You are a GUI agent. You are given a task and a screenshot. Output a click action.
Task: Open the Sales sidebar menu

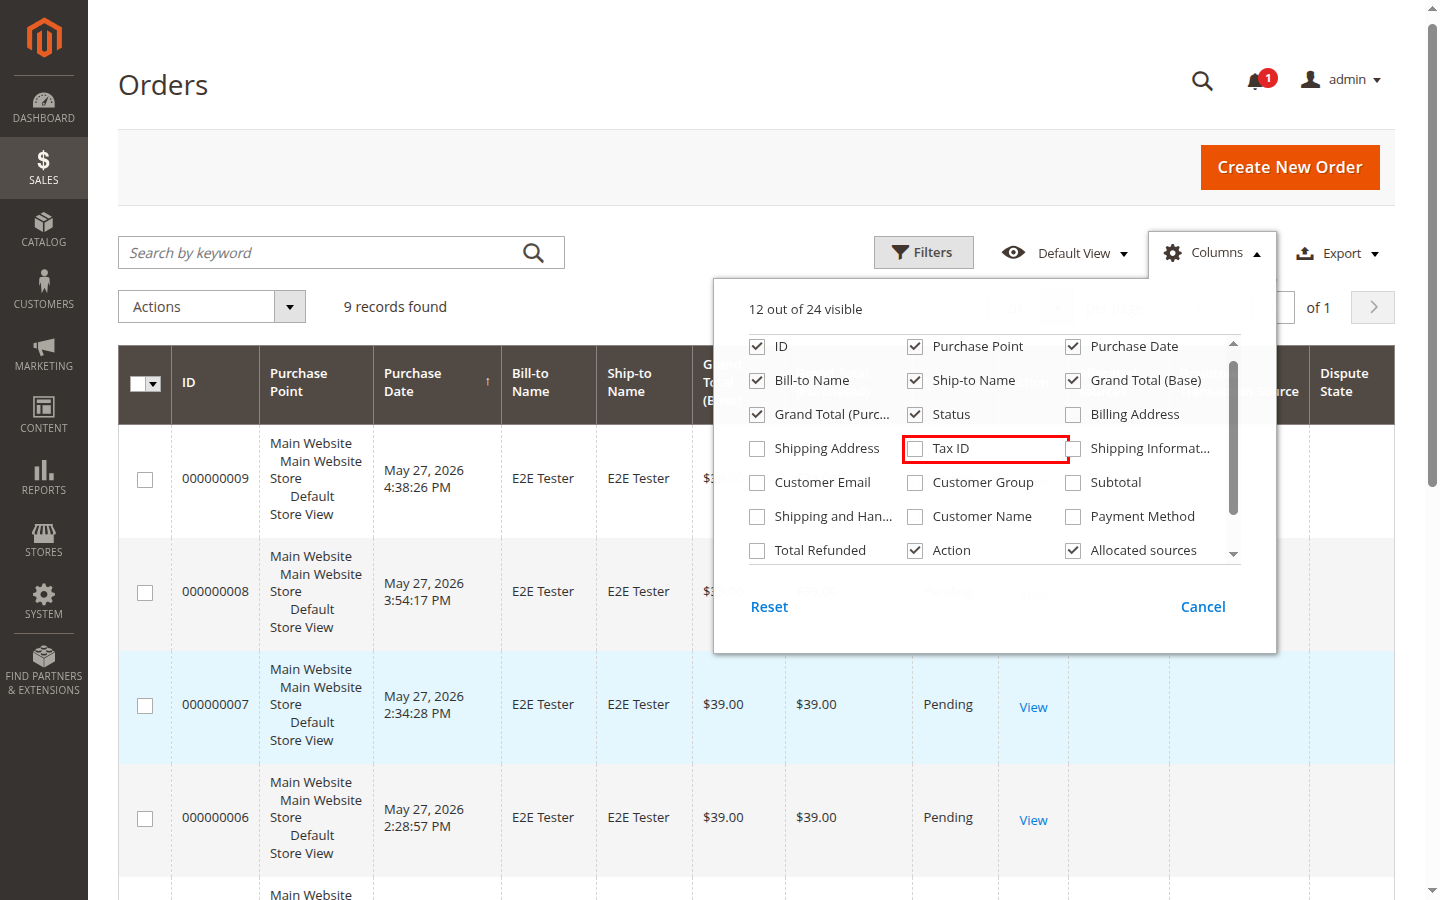click(x=44, y=168)
